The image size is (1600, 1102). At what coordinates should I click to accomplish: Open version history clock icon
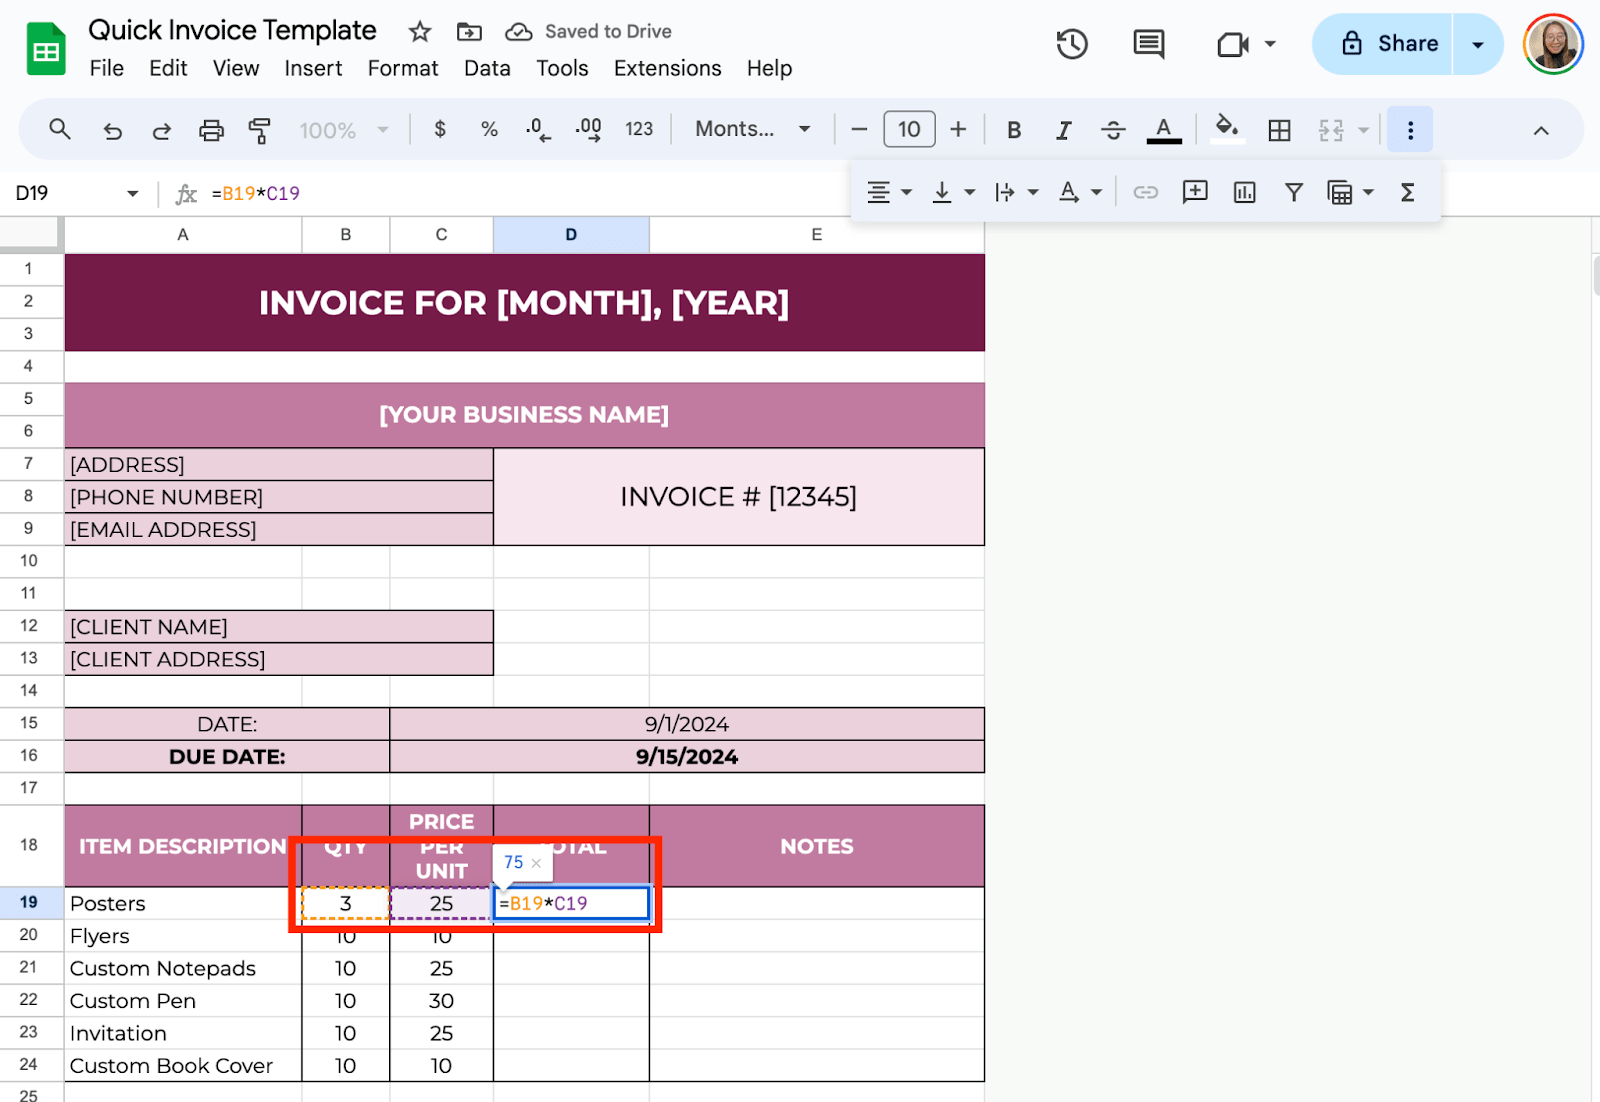(x=1072, y=44)
